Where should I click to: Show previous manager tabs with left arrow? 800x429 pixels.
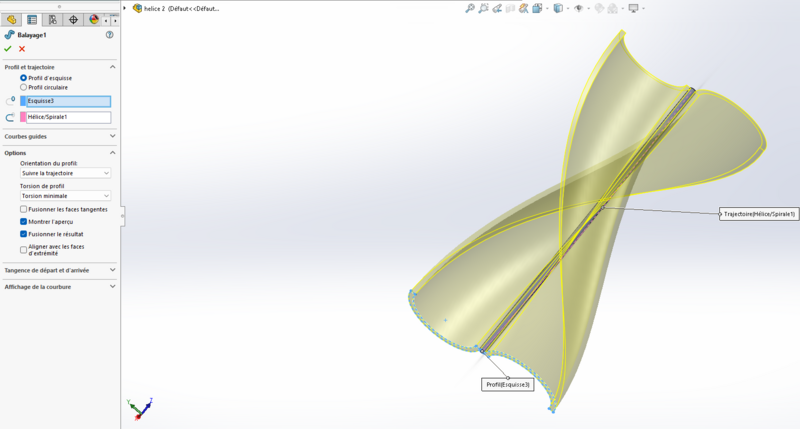[x=106, y=21]
